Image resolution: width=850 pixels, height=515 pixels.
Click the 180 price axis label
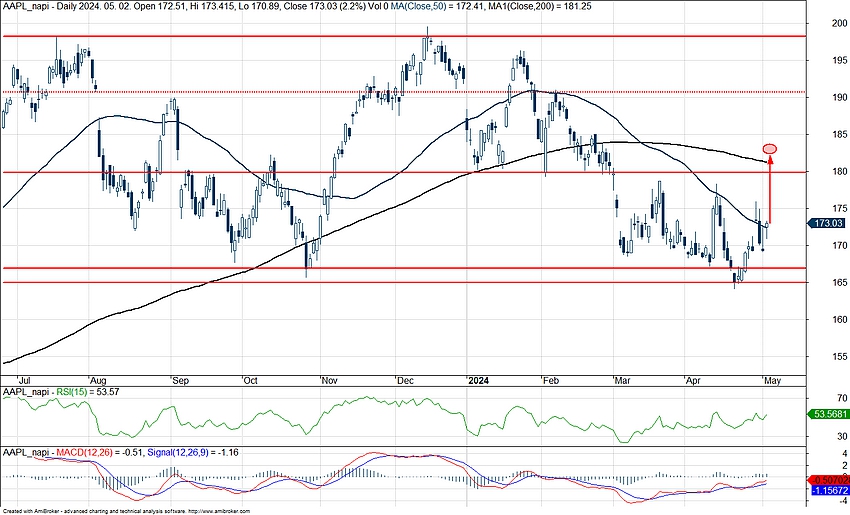840,172
